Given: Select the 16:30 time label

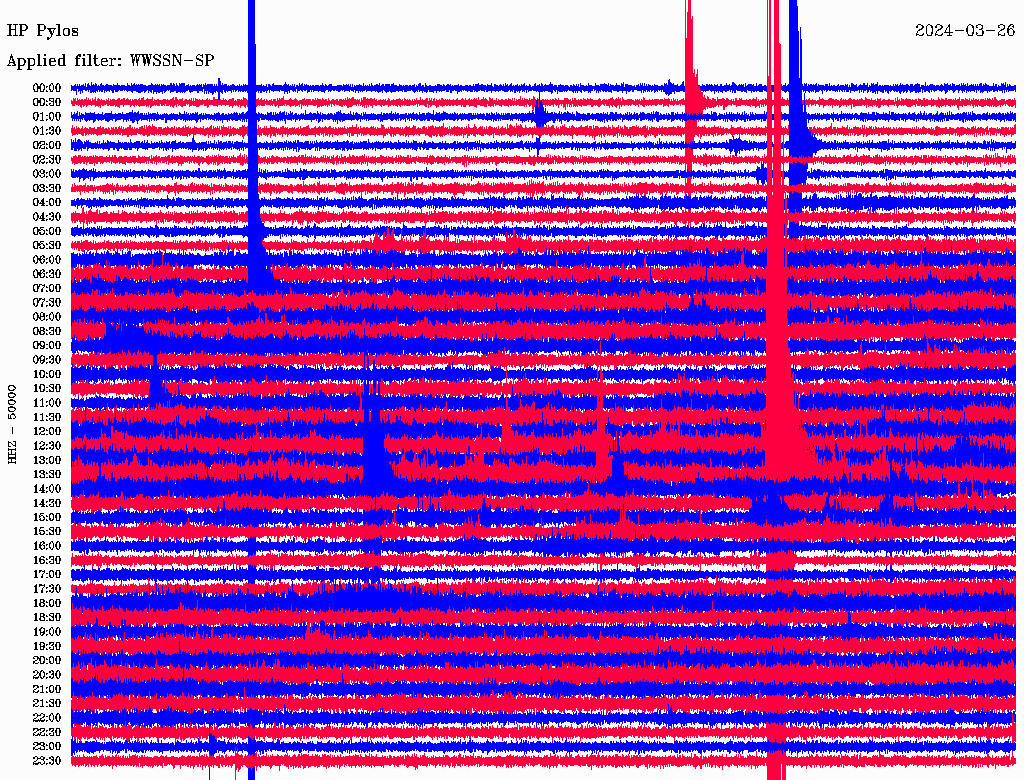Looking at the screenshot, I should [46, 560].
